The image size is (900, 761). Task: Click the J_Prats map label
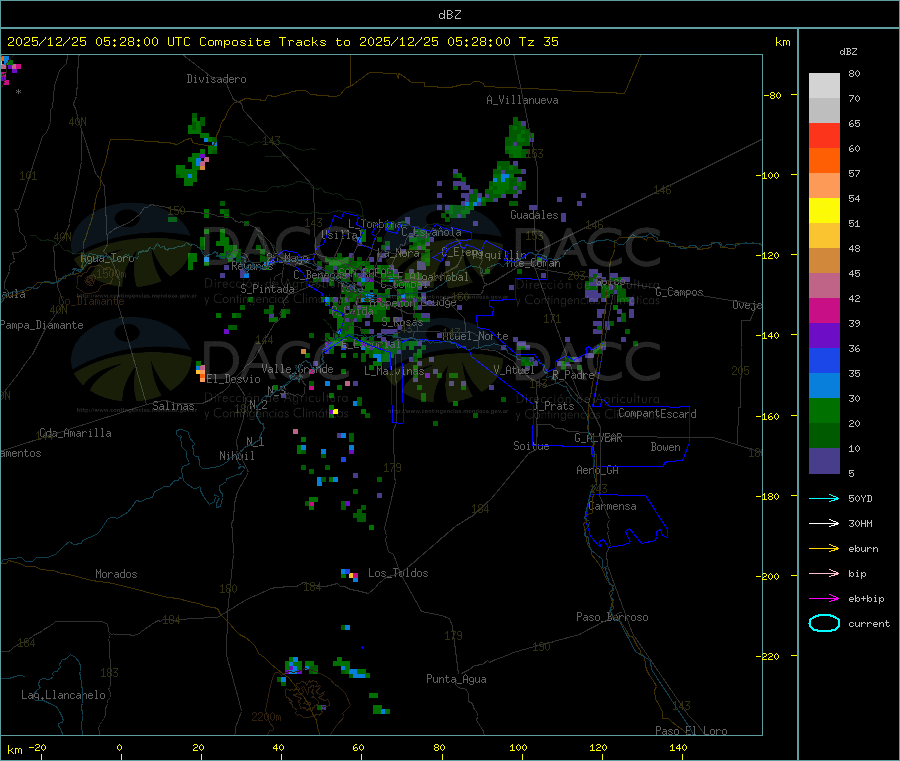pyautogui.click(x=553, y=405)
